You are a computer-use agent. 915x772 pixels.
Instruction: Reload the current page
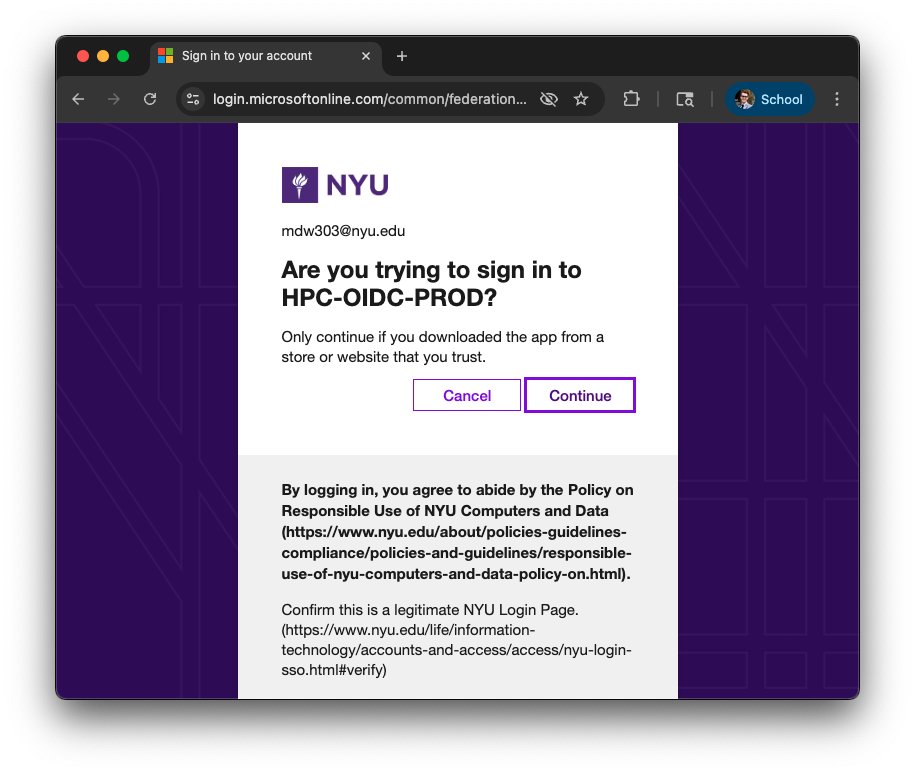(x=150, y=99)
